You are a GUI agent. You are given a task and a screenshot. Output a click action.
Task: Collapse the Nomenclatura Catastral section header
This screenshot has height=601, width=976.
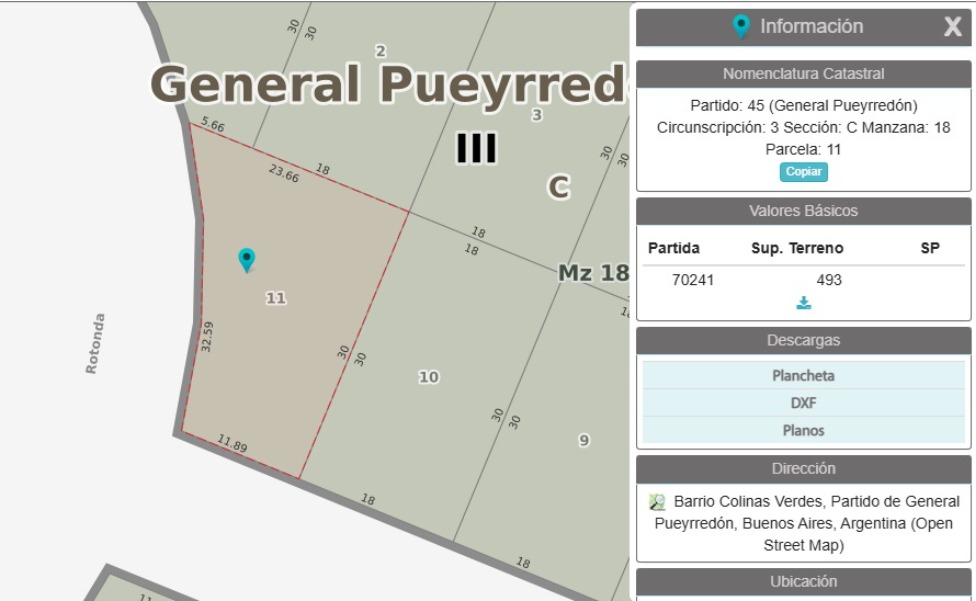[803, 74]
